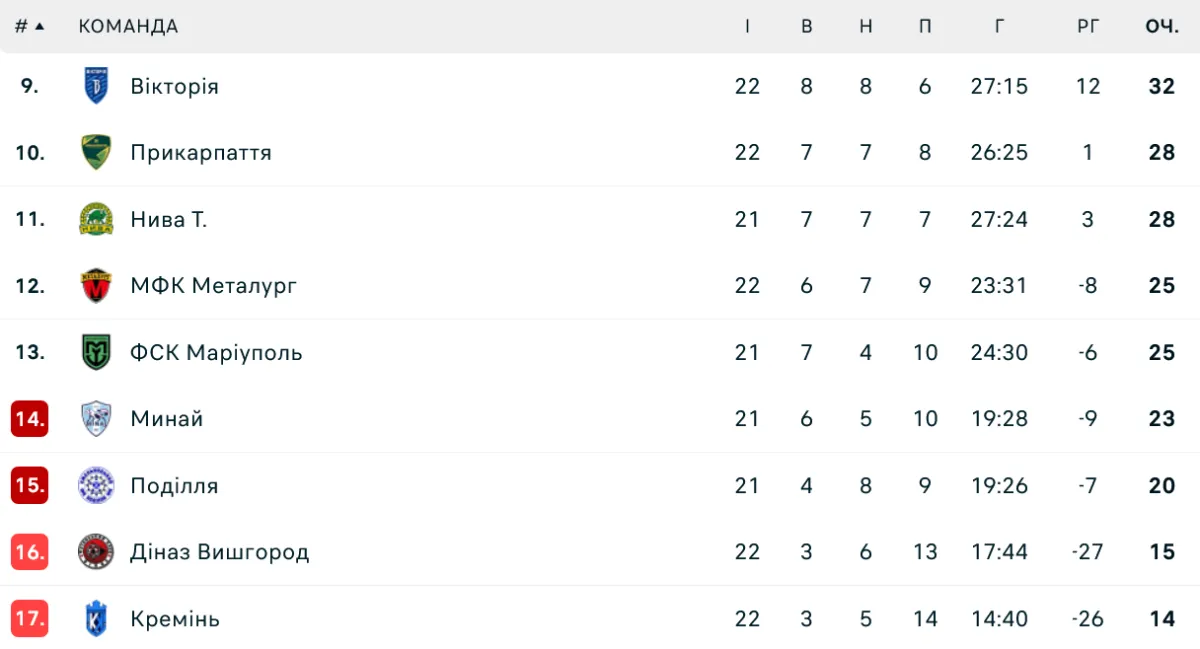Open the Кремінь blue crest
1200x649 pixels.
coord(96,619)
